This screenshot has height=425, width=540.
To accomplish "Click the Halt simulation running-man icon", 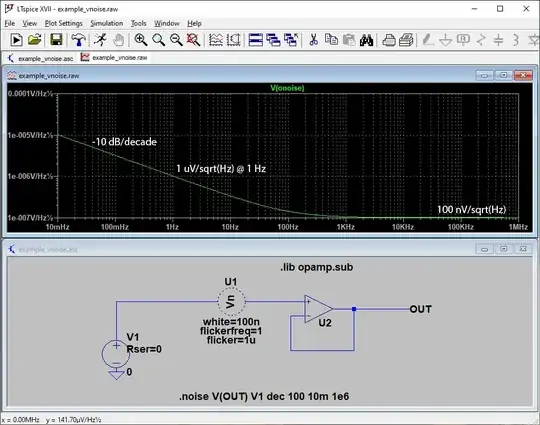I will pos(100,40).
